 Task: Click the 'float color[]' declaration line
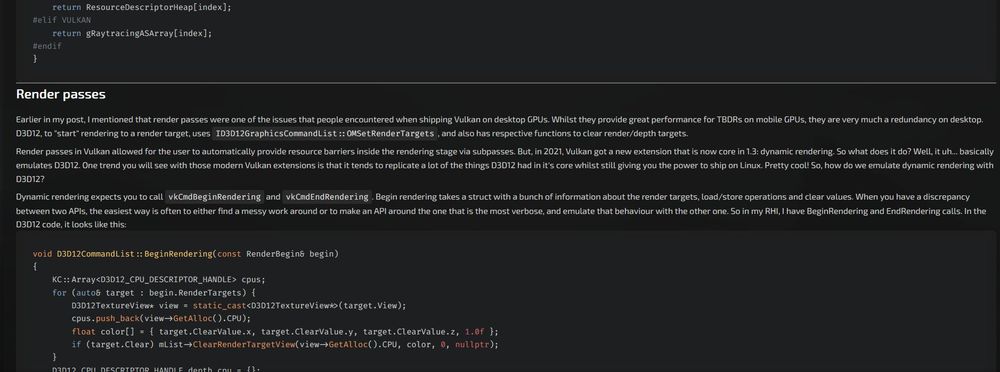(x=285, y=332)
